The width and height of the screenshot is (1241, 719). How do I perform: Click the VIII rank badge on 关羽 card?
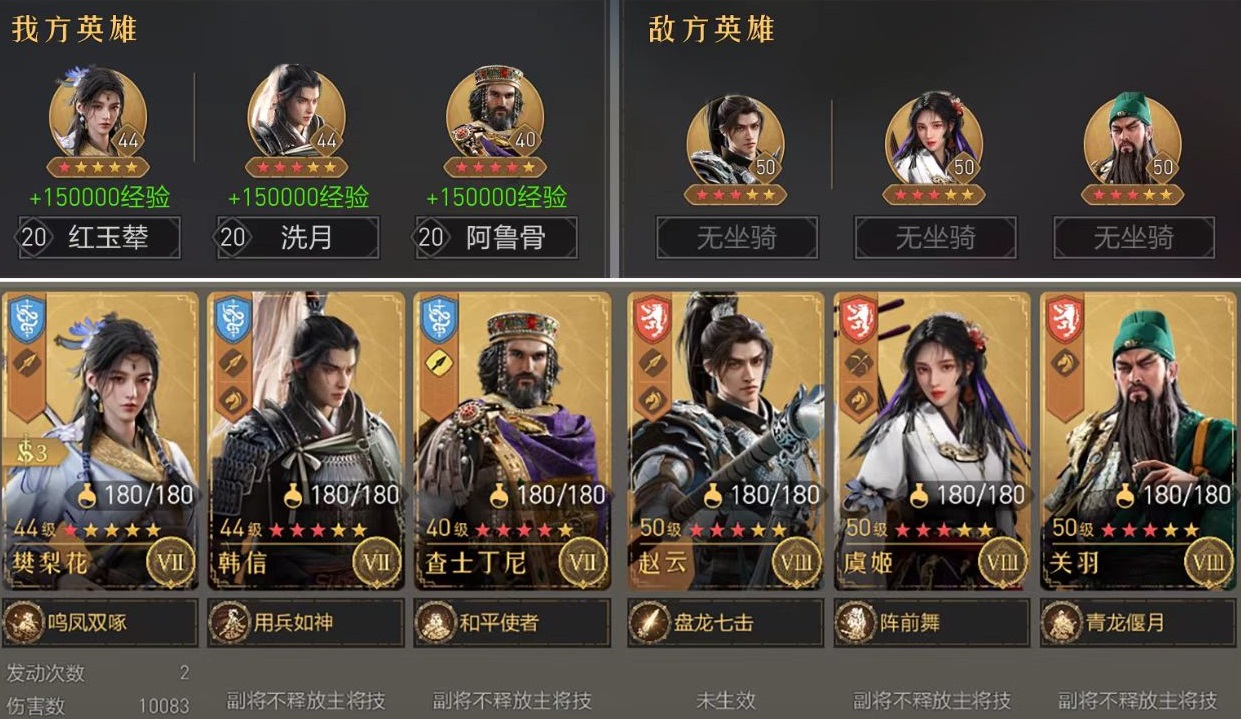[1208, 561]
